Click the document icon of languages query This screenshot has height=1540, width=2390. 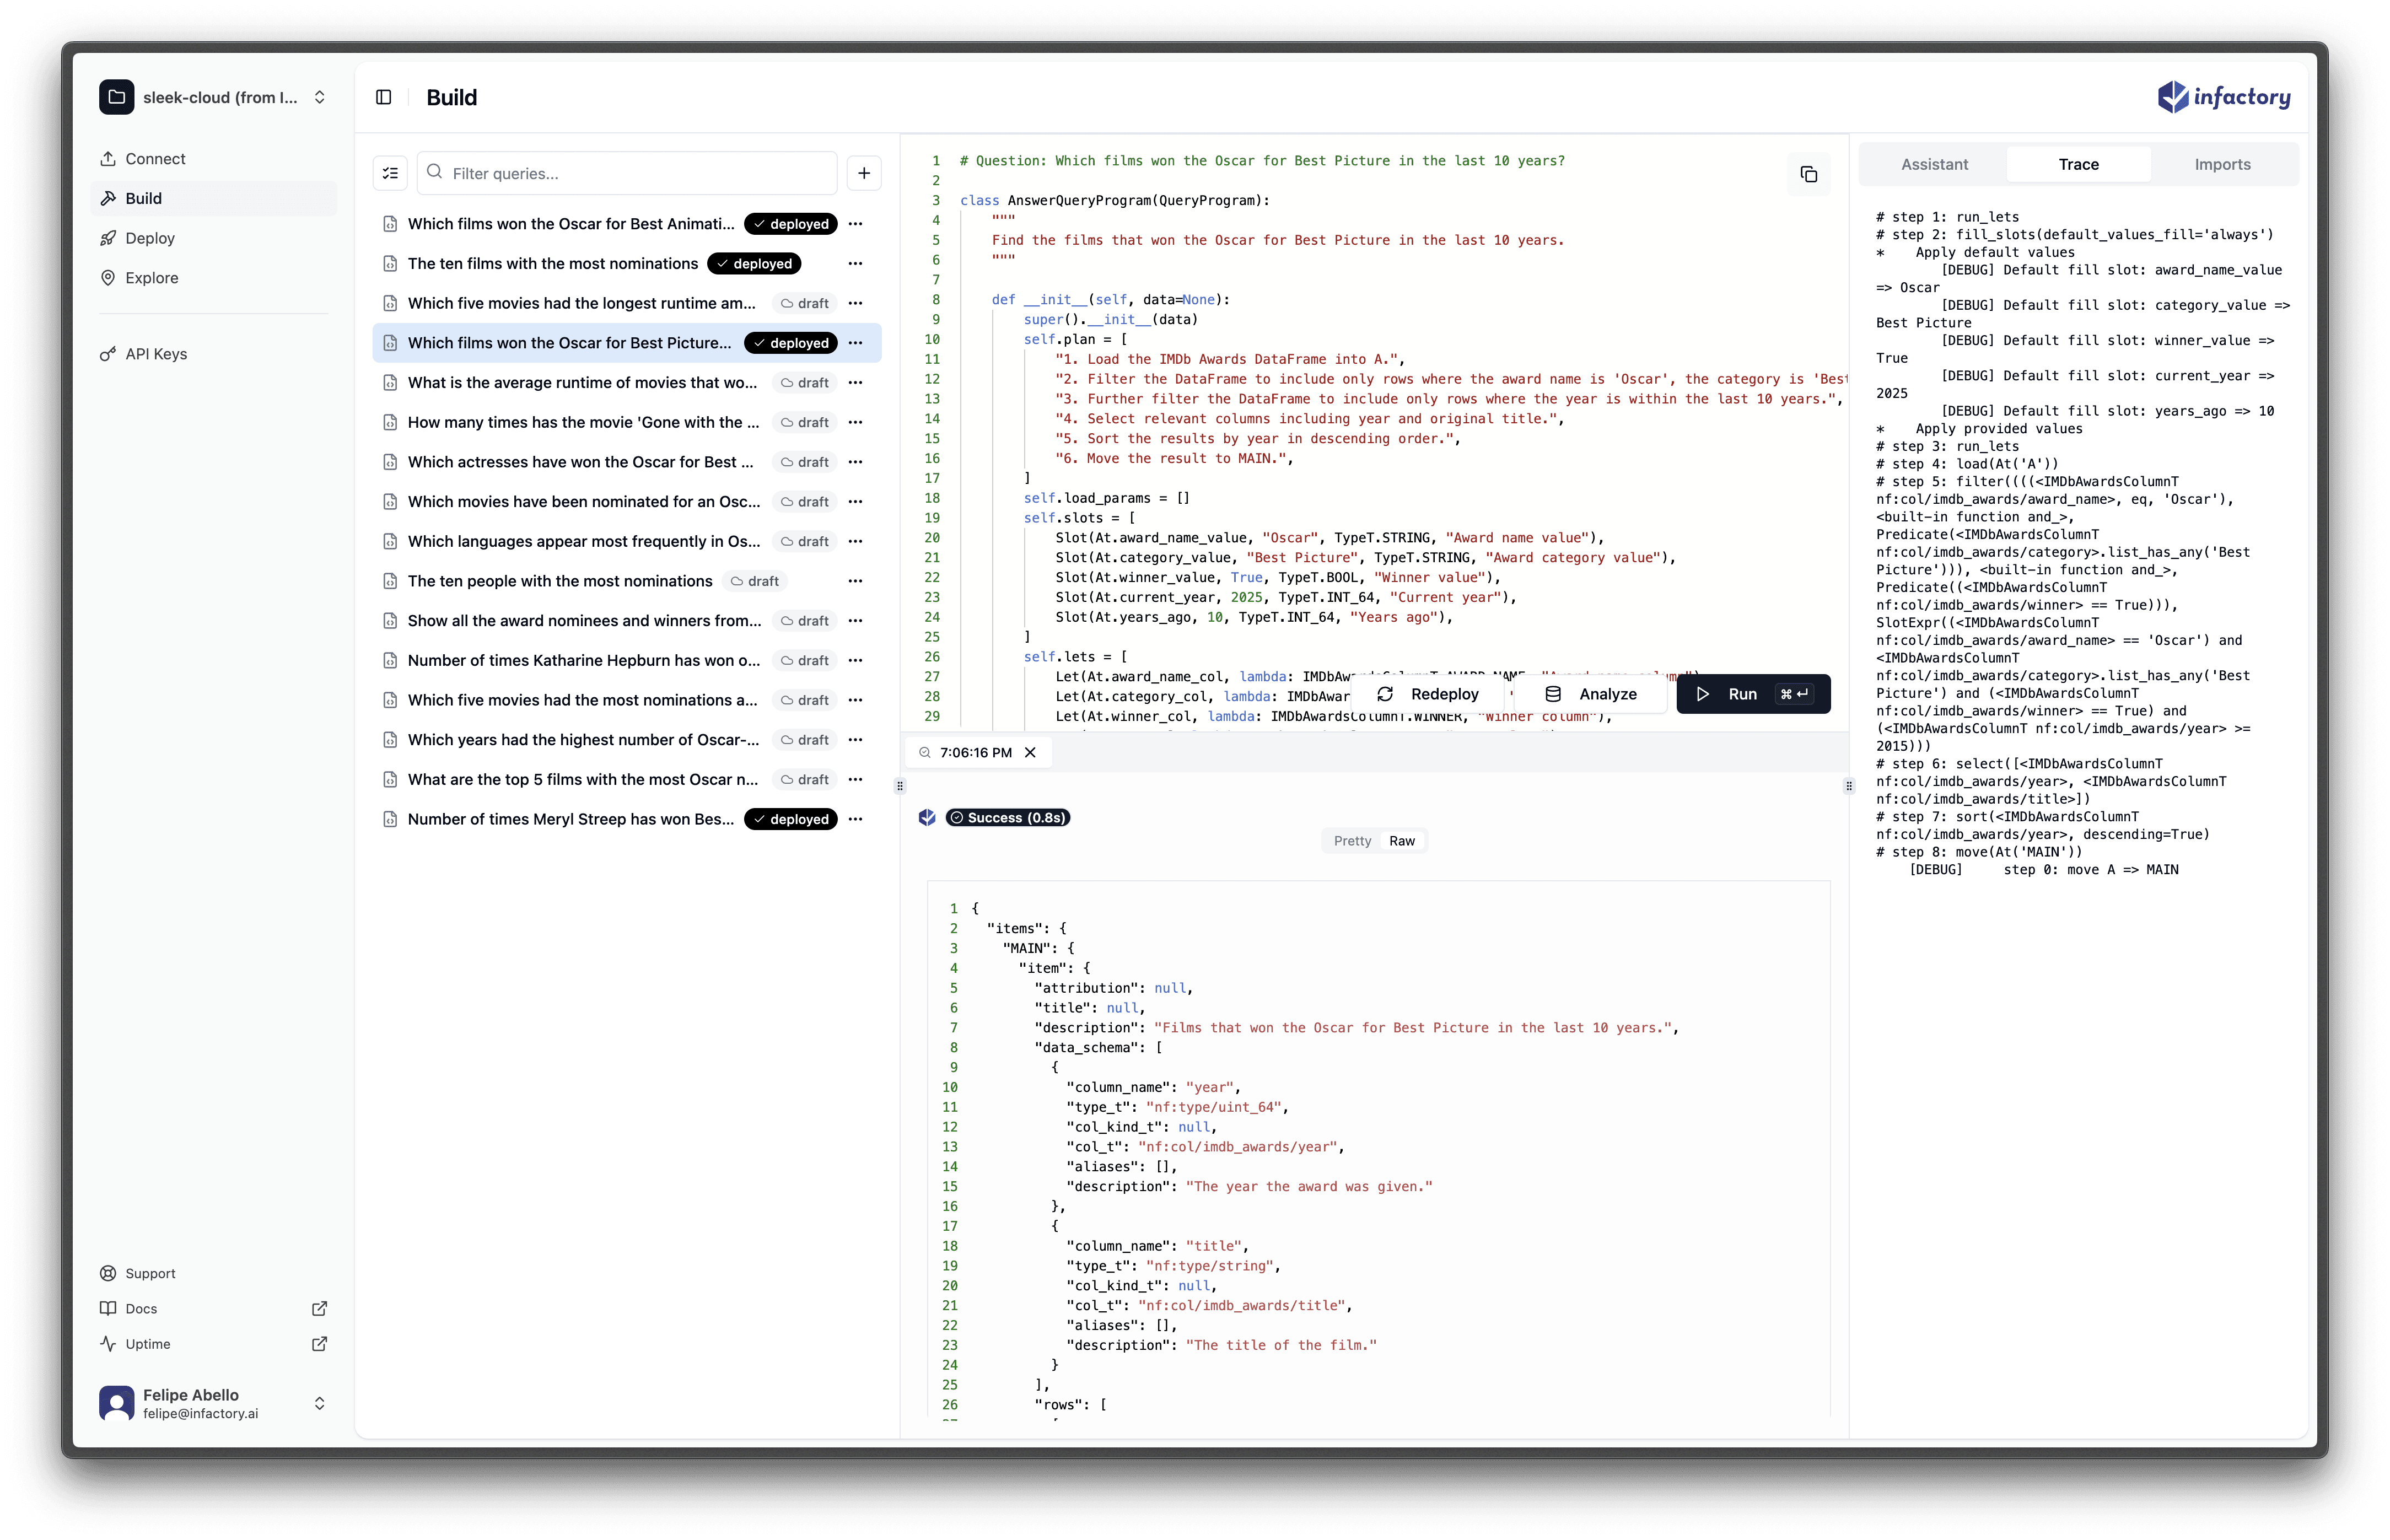[390, 541]
